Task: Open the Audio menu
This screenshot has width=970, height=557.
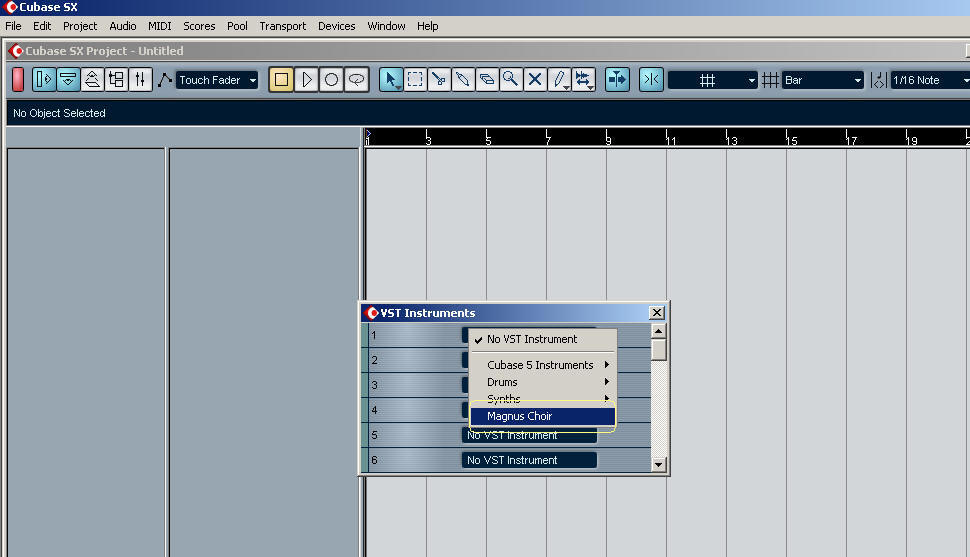Action: click(122, 26)
